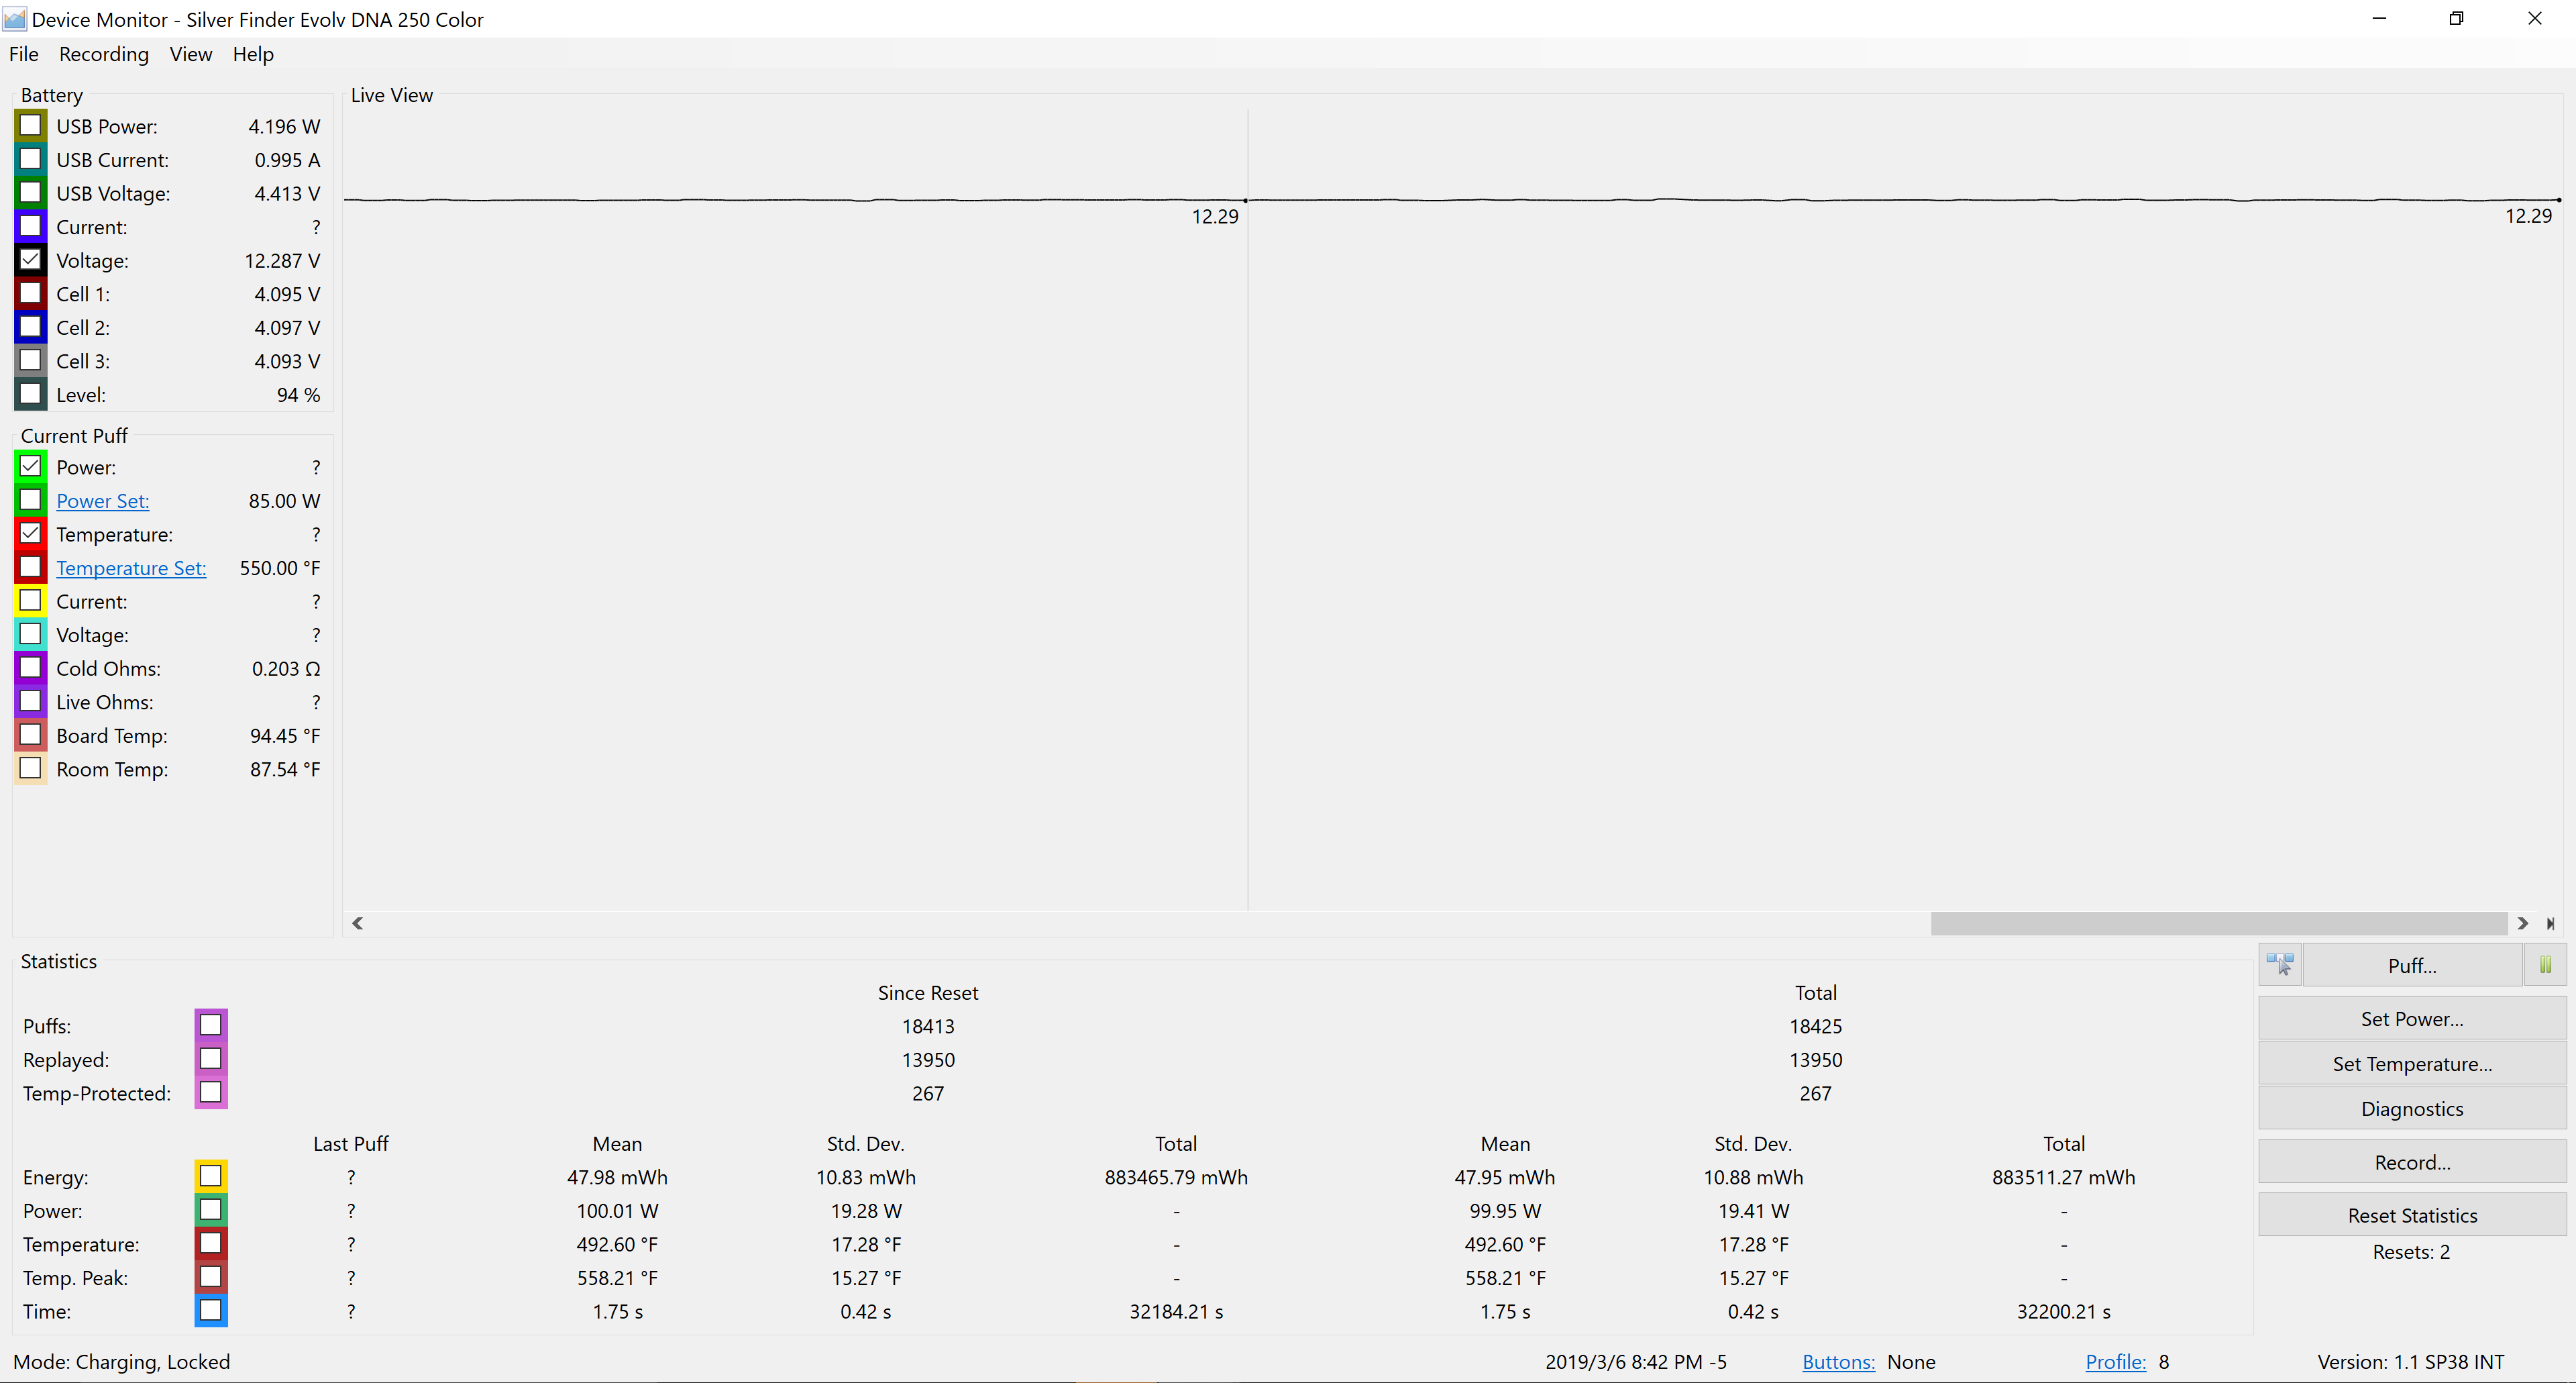Open the View menu
This screenshot has width=2576, height=1383.
pos(190,54)
